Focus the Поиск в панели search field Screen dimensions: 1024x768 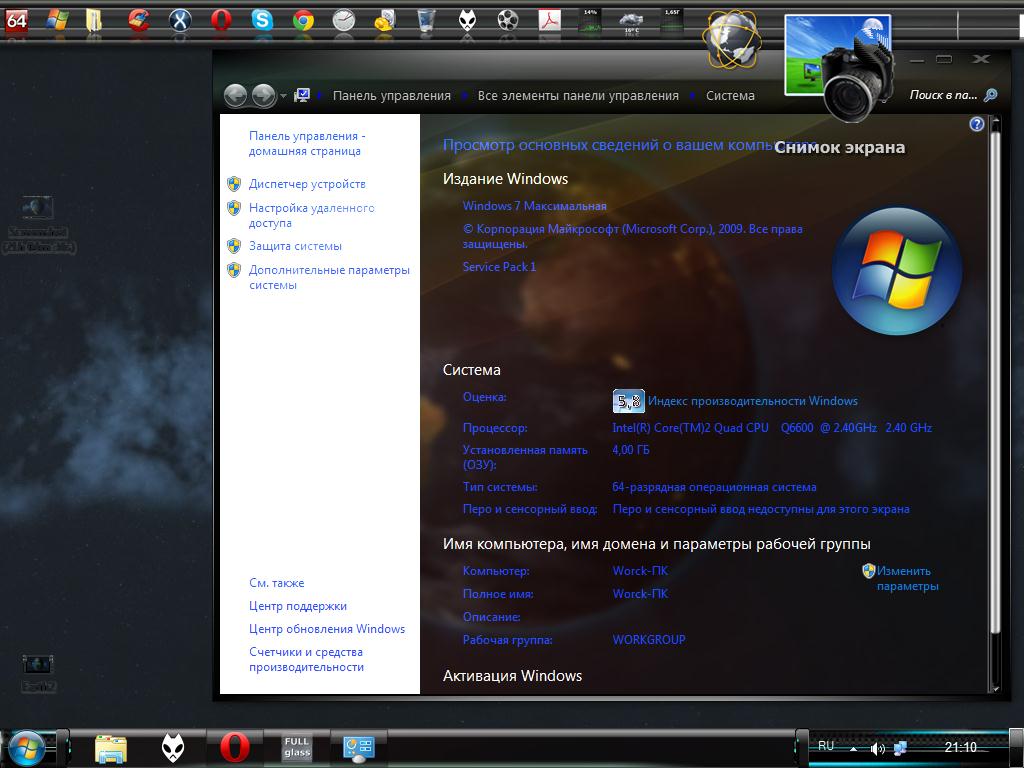click(944, 95)
